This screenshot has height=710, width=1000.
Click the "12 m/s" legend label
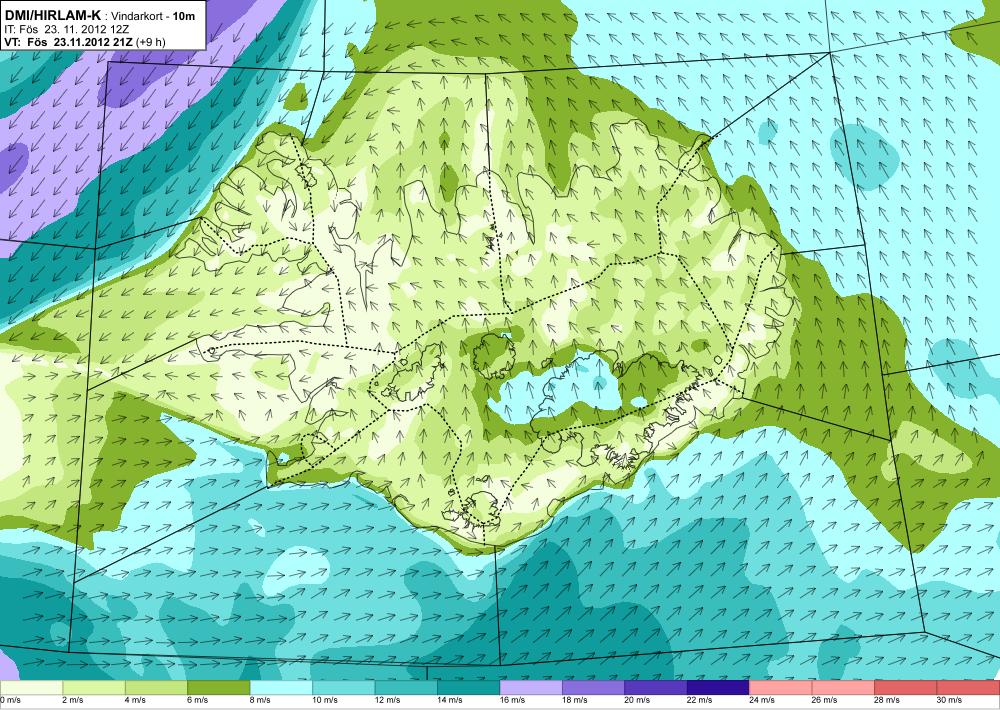pos(387,700)
